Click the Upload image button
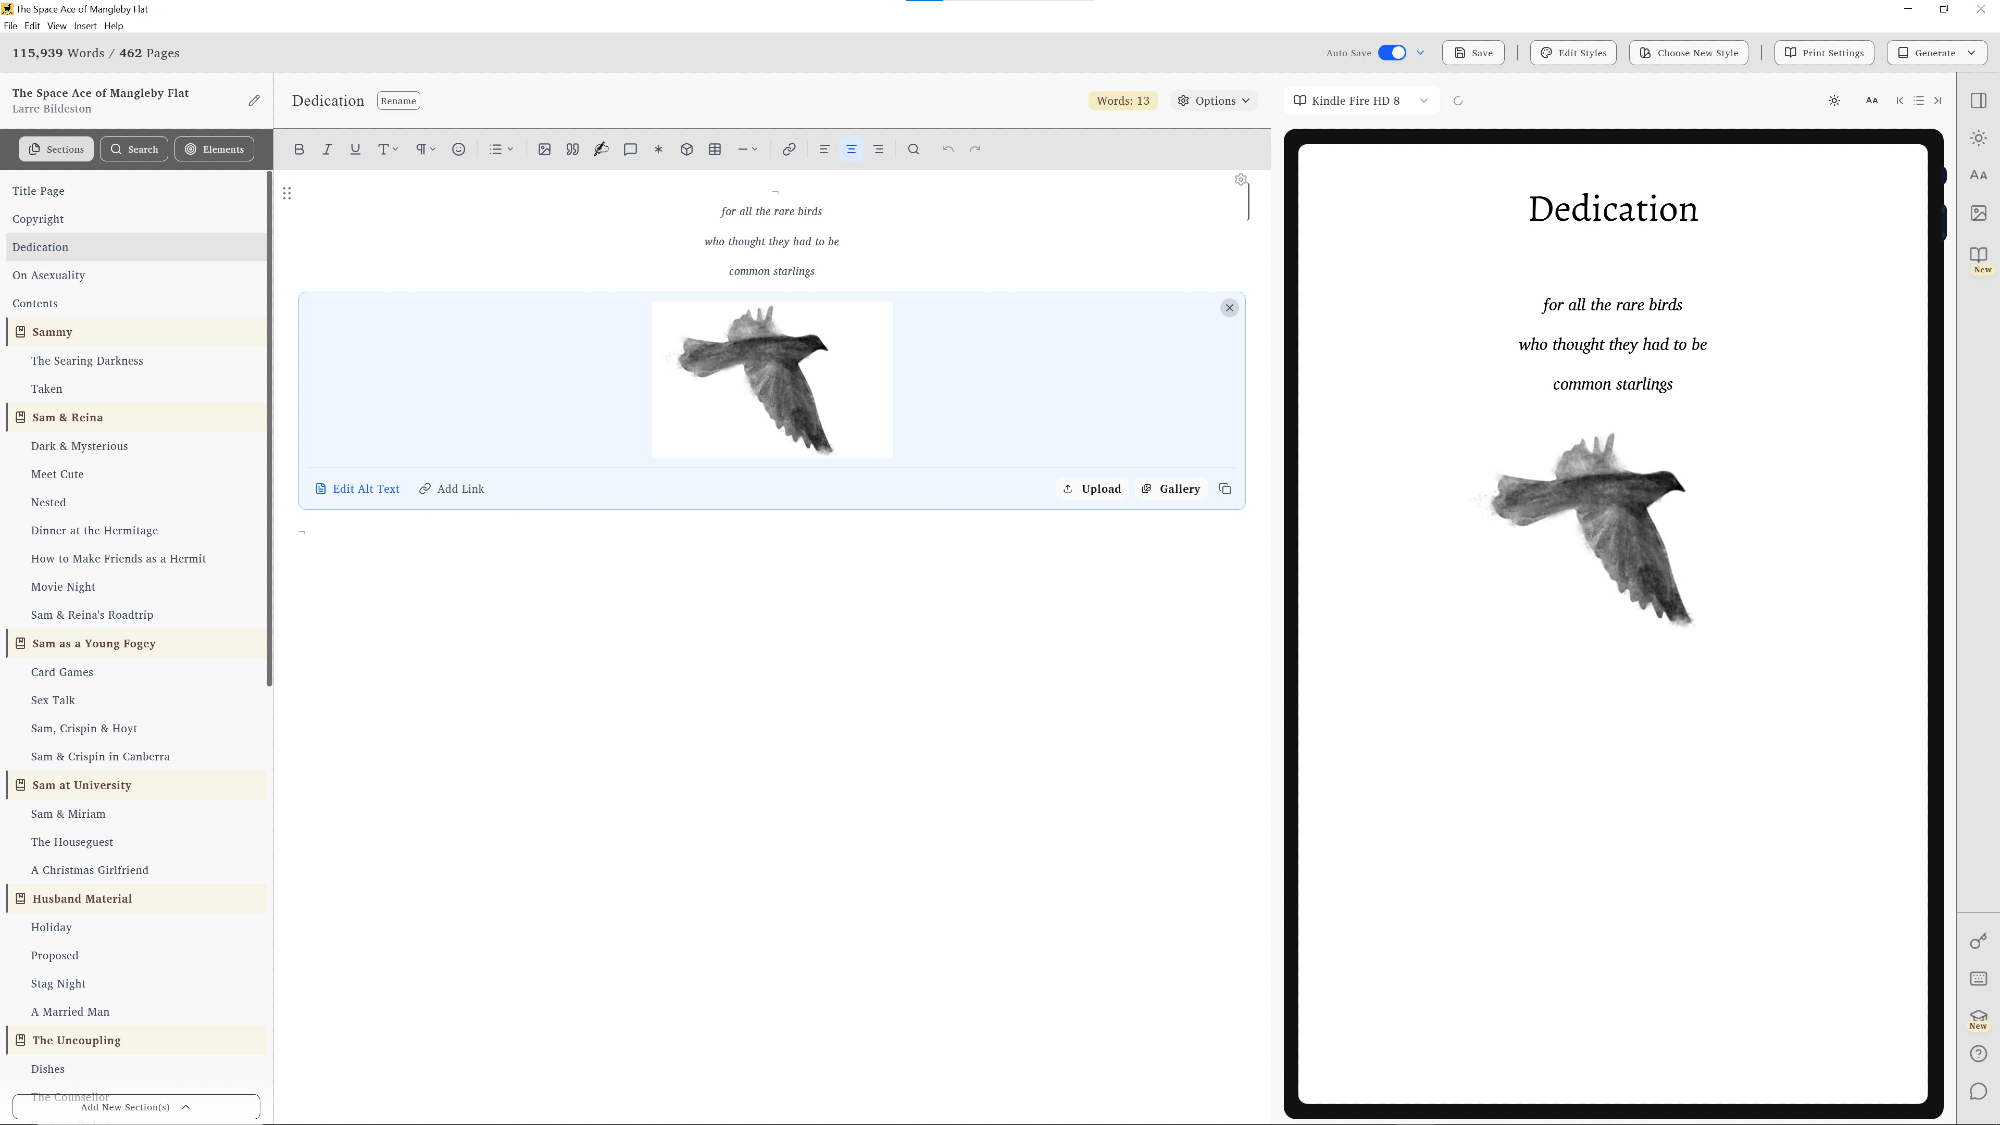Image resolution: width=2000 pixels, height=1125 pixels. 1091,489
